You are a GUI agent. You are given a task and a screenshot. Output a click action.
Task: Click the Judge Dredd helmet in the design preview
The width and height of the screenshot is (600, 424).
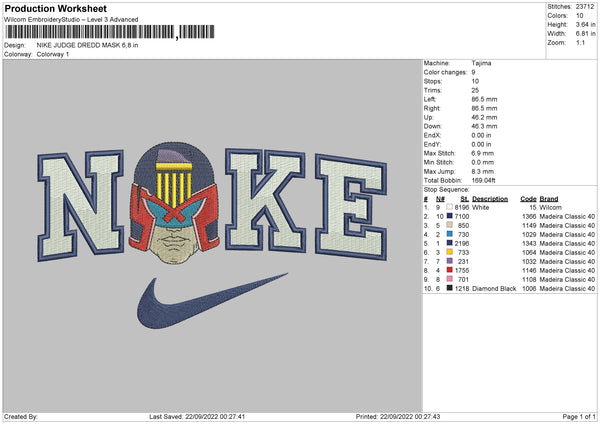[174, 203]
